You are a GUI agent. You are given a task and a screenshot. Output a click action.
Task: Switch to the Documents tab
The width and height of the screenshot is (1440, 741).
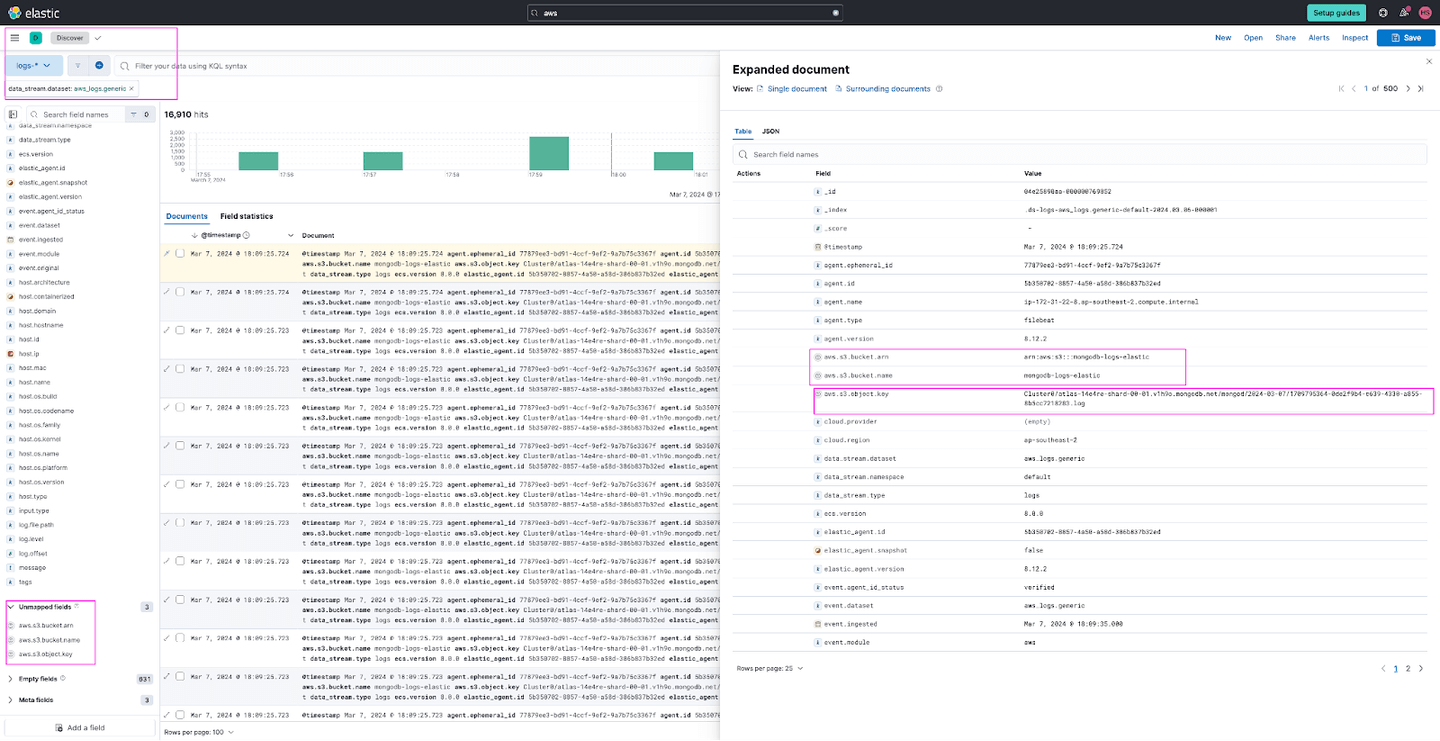(x=187, y=216)
